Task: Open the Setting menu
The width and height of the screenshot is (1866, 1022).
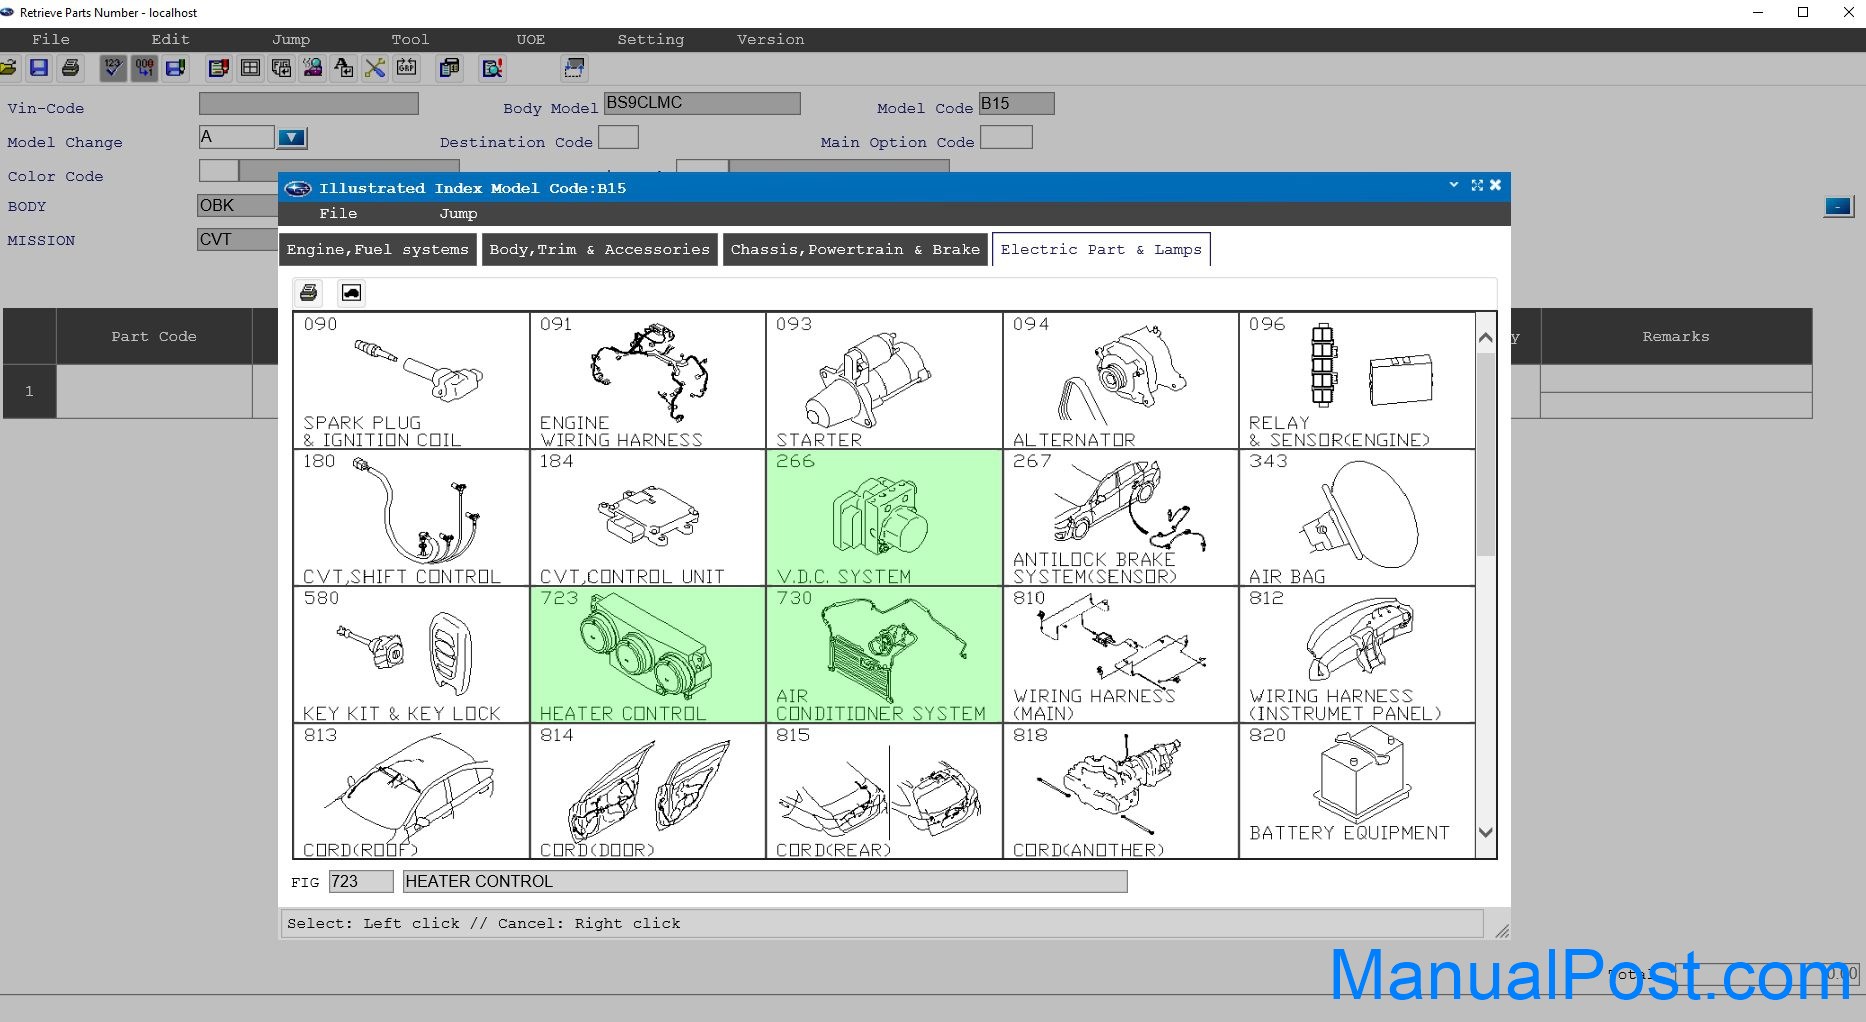Action: coord(651,39)
